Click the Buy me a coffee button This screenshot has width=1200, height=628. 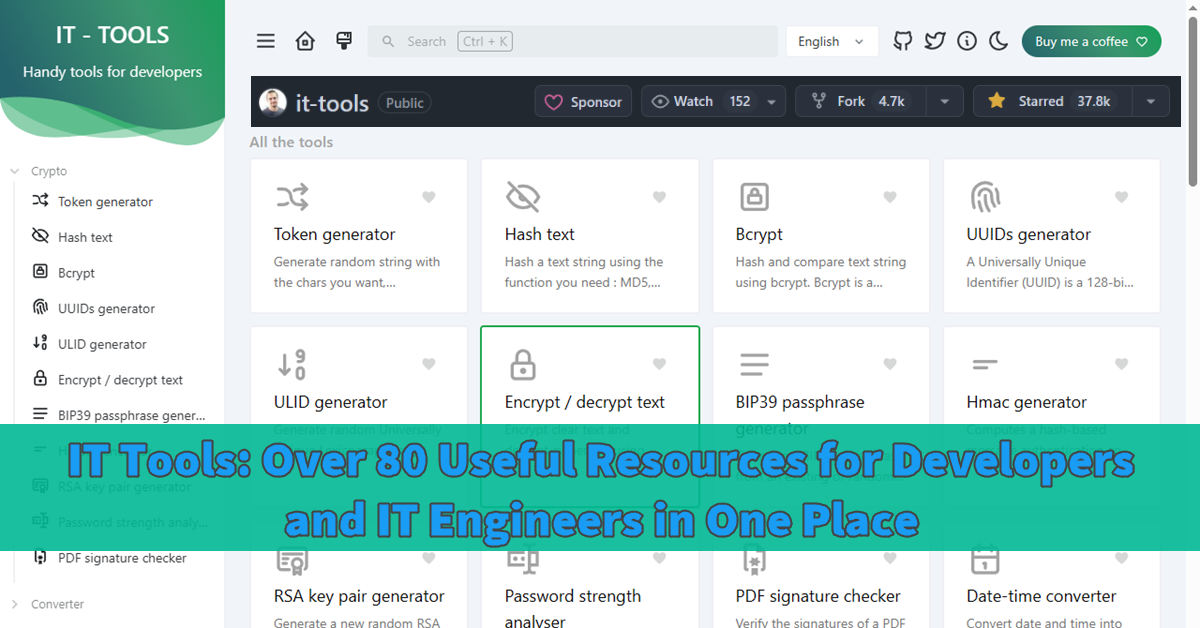coord(1091,41)
